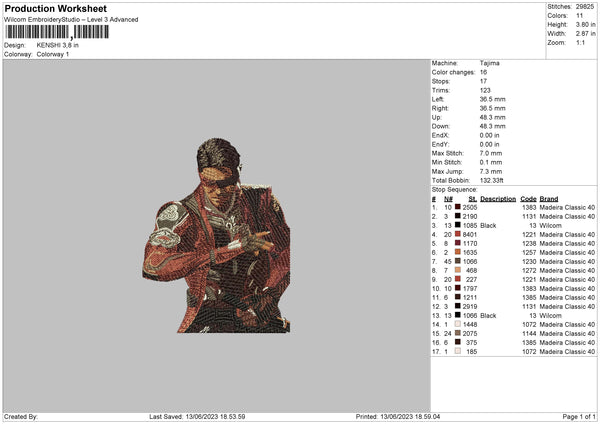Click the color swatch in stop sequence row 14
This screenshot has width=600, height=424.
(x=457, y=324)
